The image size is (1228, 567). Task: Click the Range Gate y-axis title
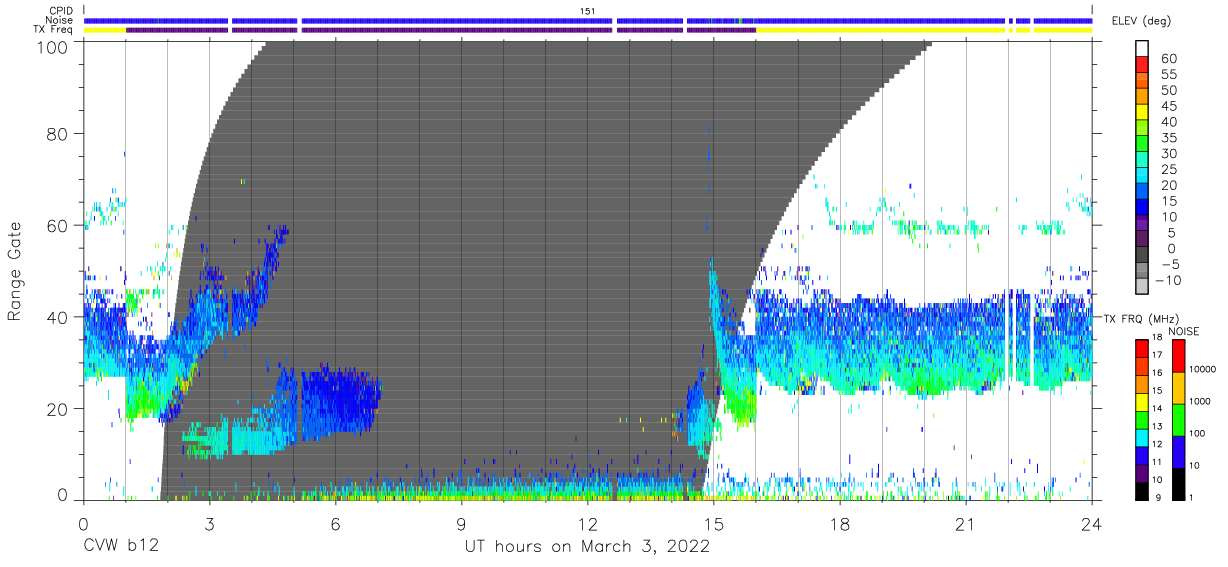16,271
